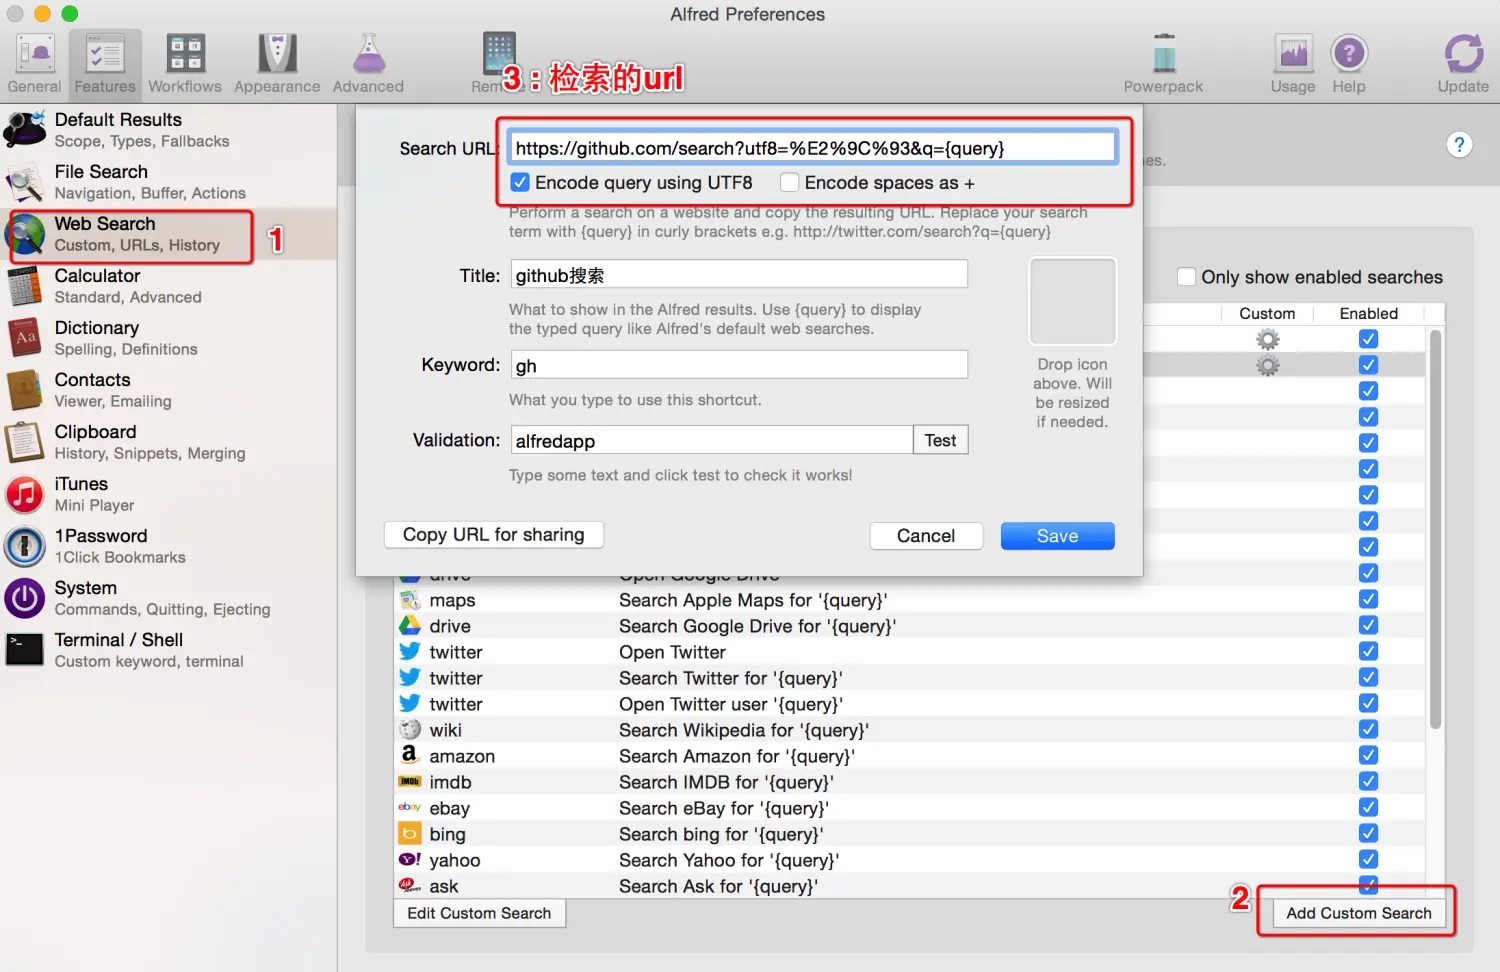Select the Search Ask row

[909, 886]
